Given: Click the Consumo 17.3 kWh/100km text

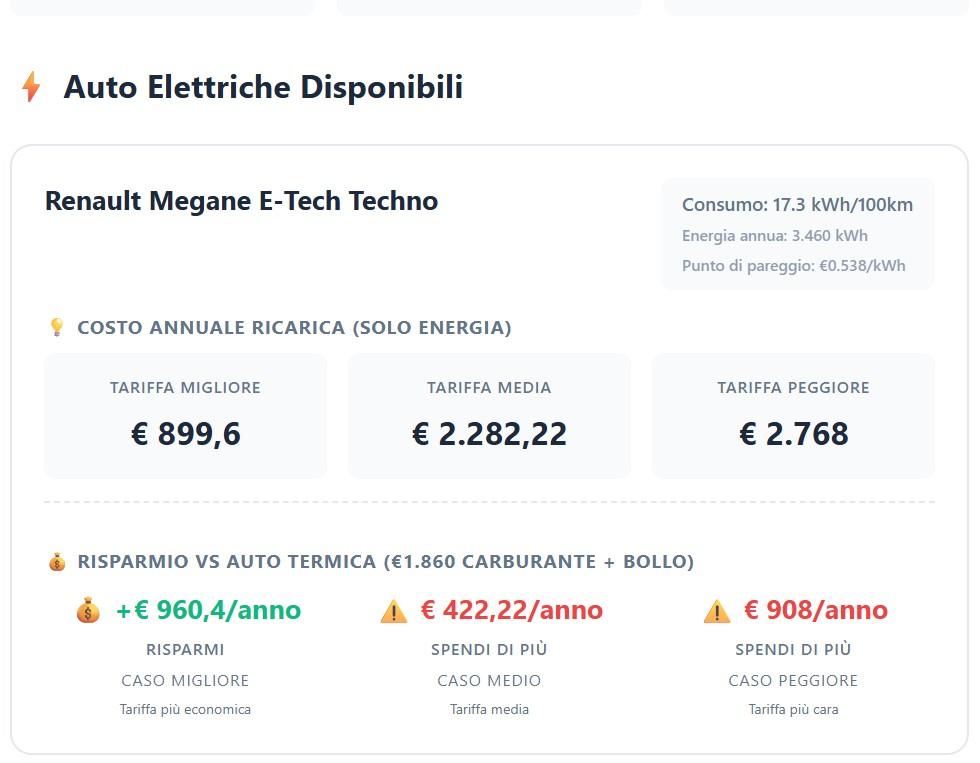Looking at the screenshot, I should point(797,205).
